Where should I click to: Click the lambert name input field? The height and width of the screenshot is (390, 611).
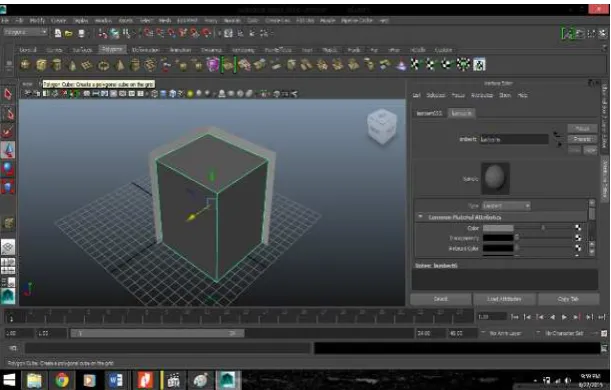[514, 139]
